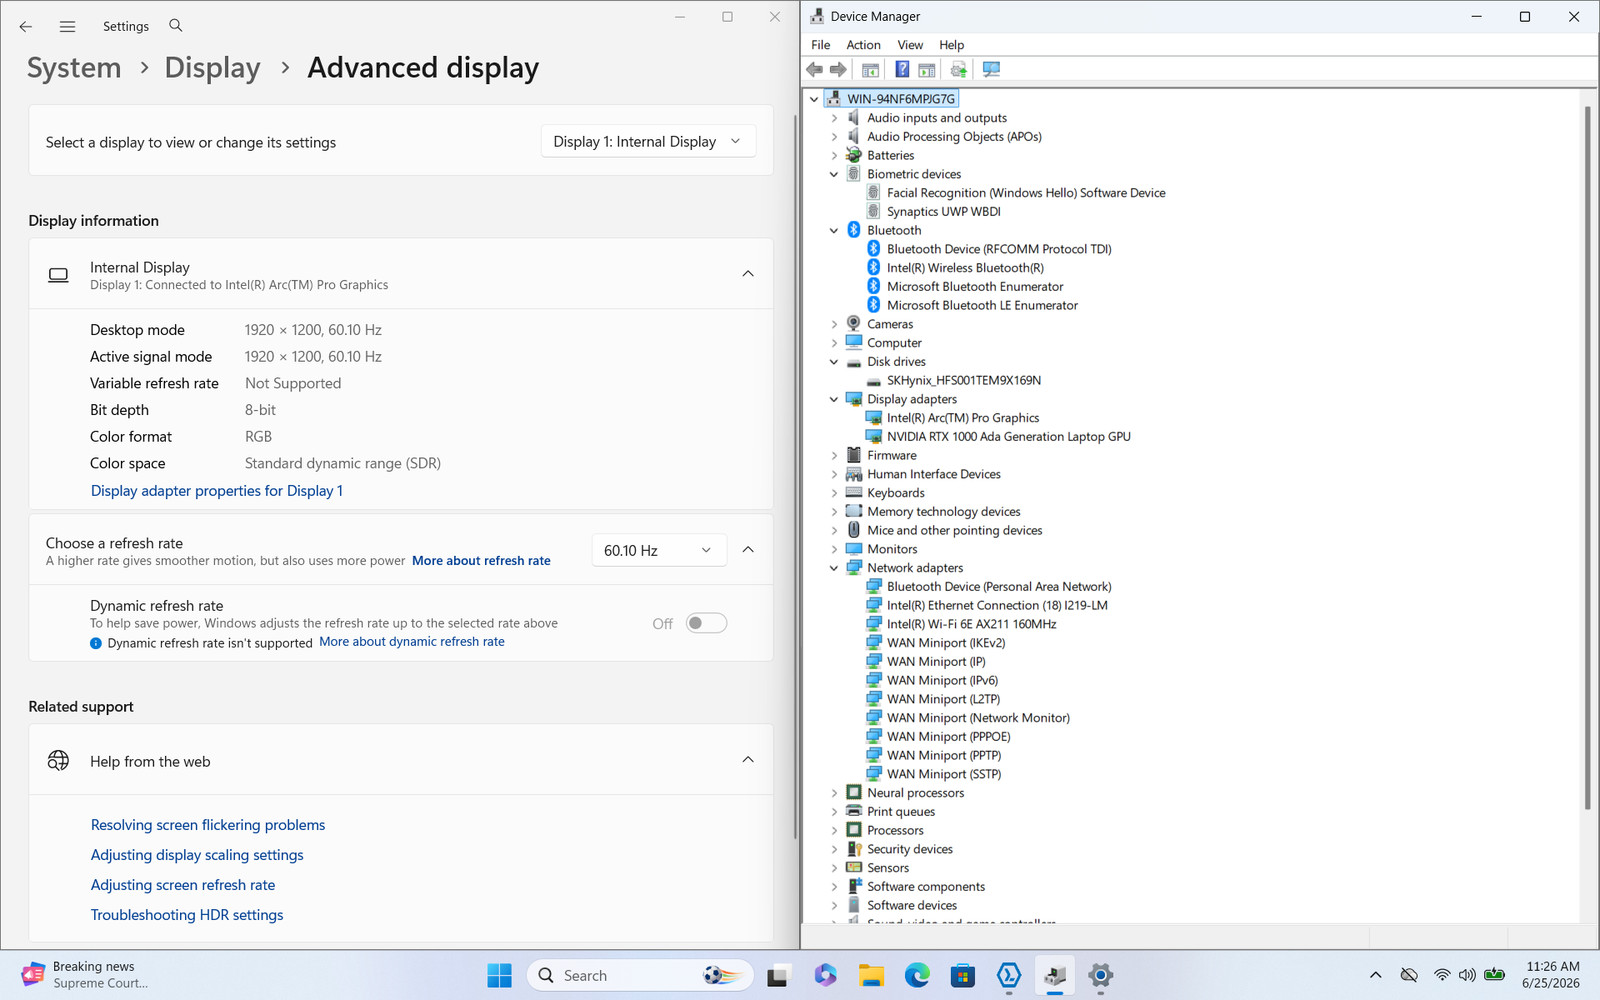Click Forward arrow in Device Manager toolbar
1600x1000 pixels.
pos(839,69)
